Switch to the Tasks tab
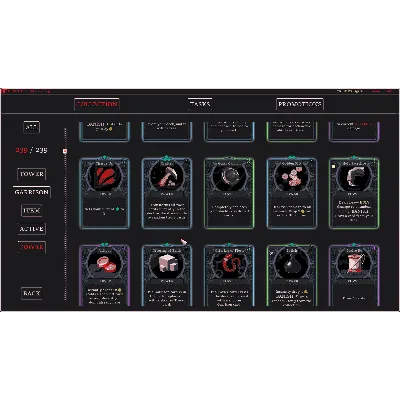This screenshot has width=400, height=400. [200, 104]
